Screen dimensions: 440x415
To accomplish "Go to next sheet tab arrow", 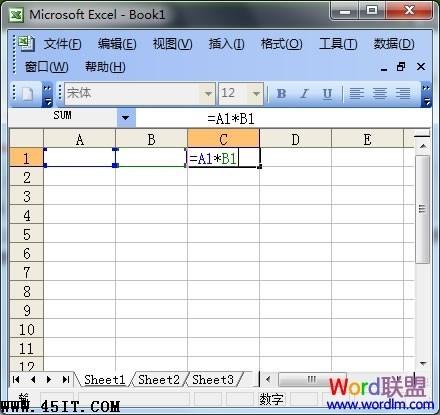I will 49,379.
